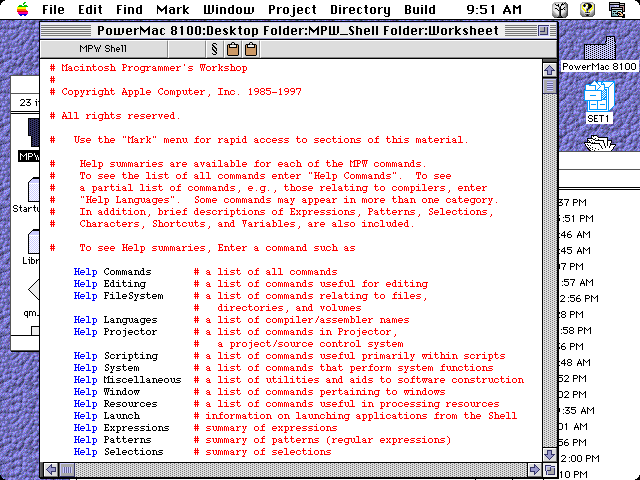Click the comment 'a project/source control system'
Image resolution: width=640 pixels, height=480 pixels.
coord(310,344)
